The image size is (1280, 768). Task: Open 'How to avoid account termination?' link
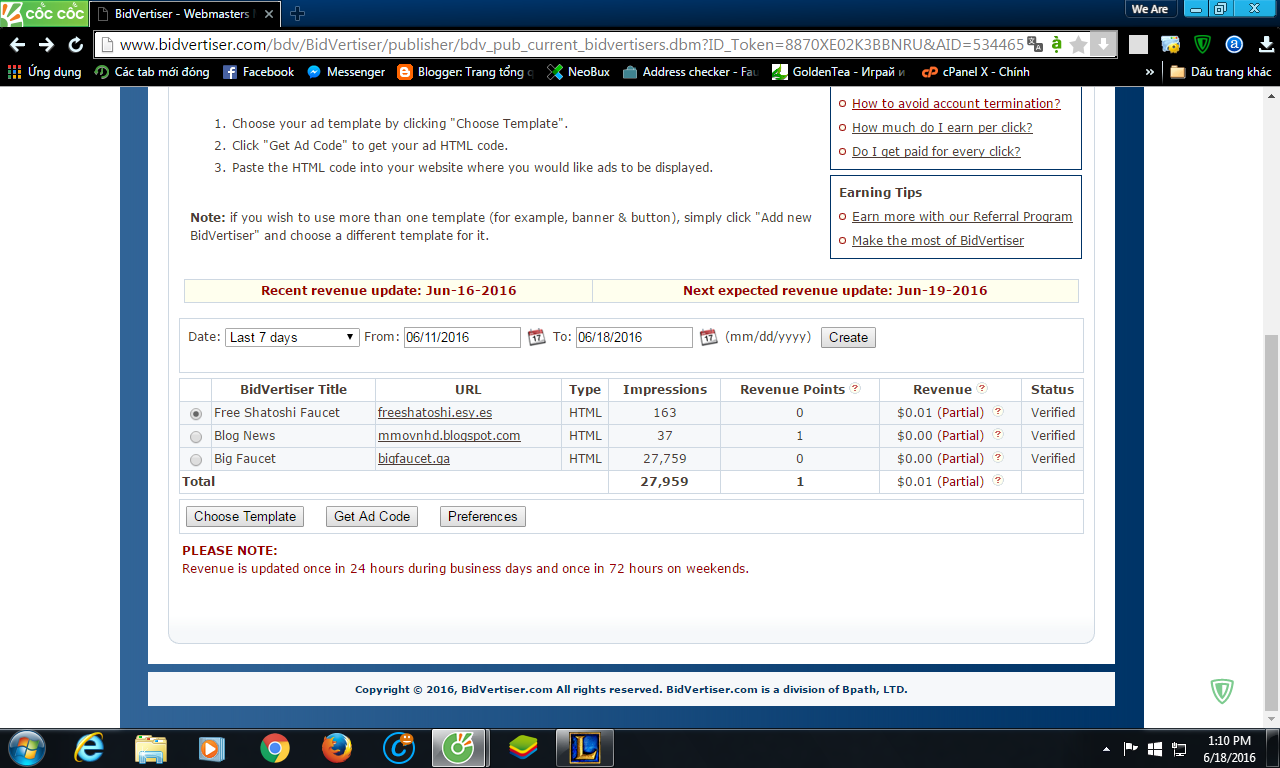(956, 103)
